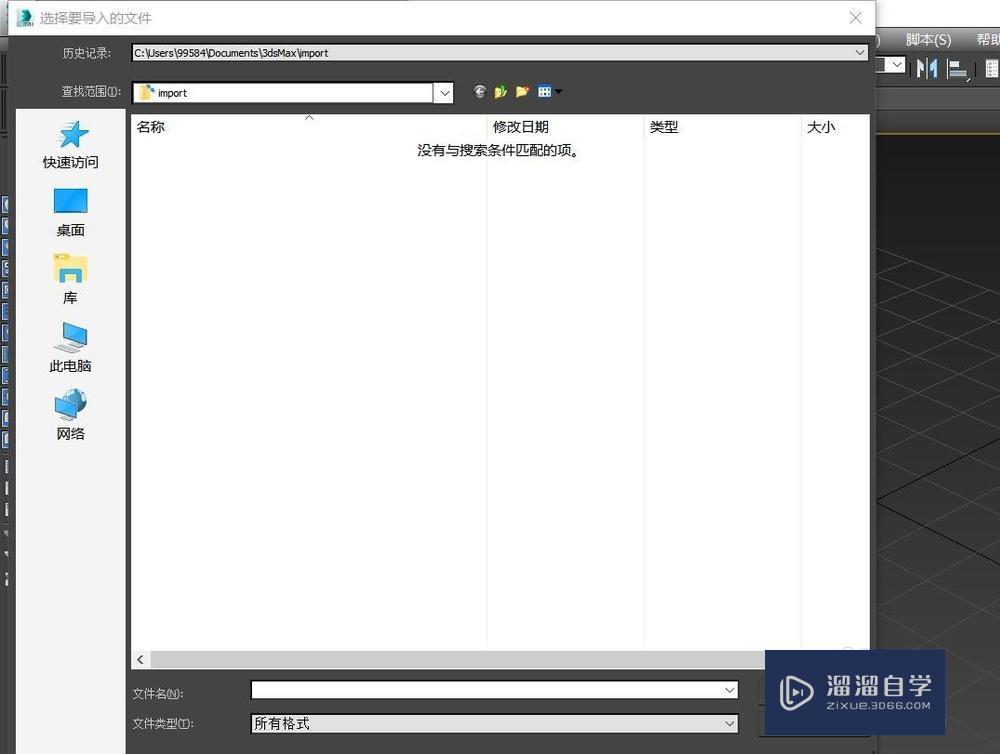The height and width of the screenshot is (754, 1000).
Task: Open the 文件类型 dropdown showing 所有格式
Action: (729, 723)
